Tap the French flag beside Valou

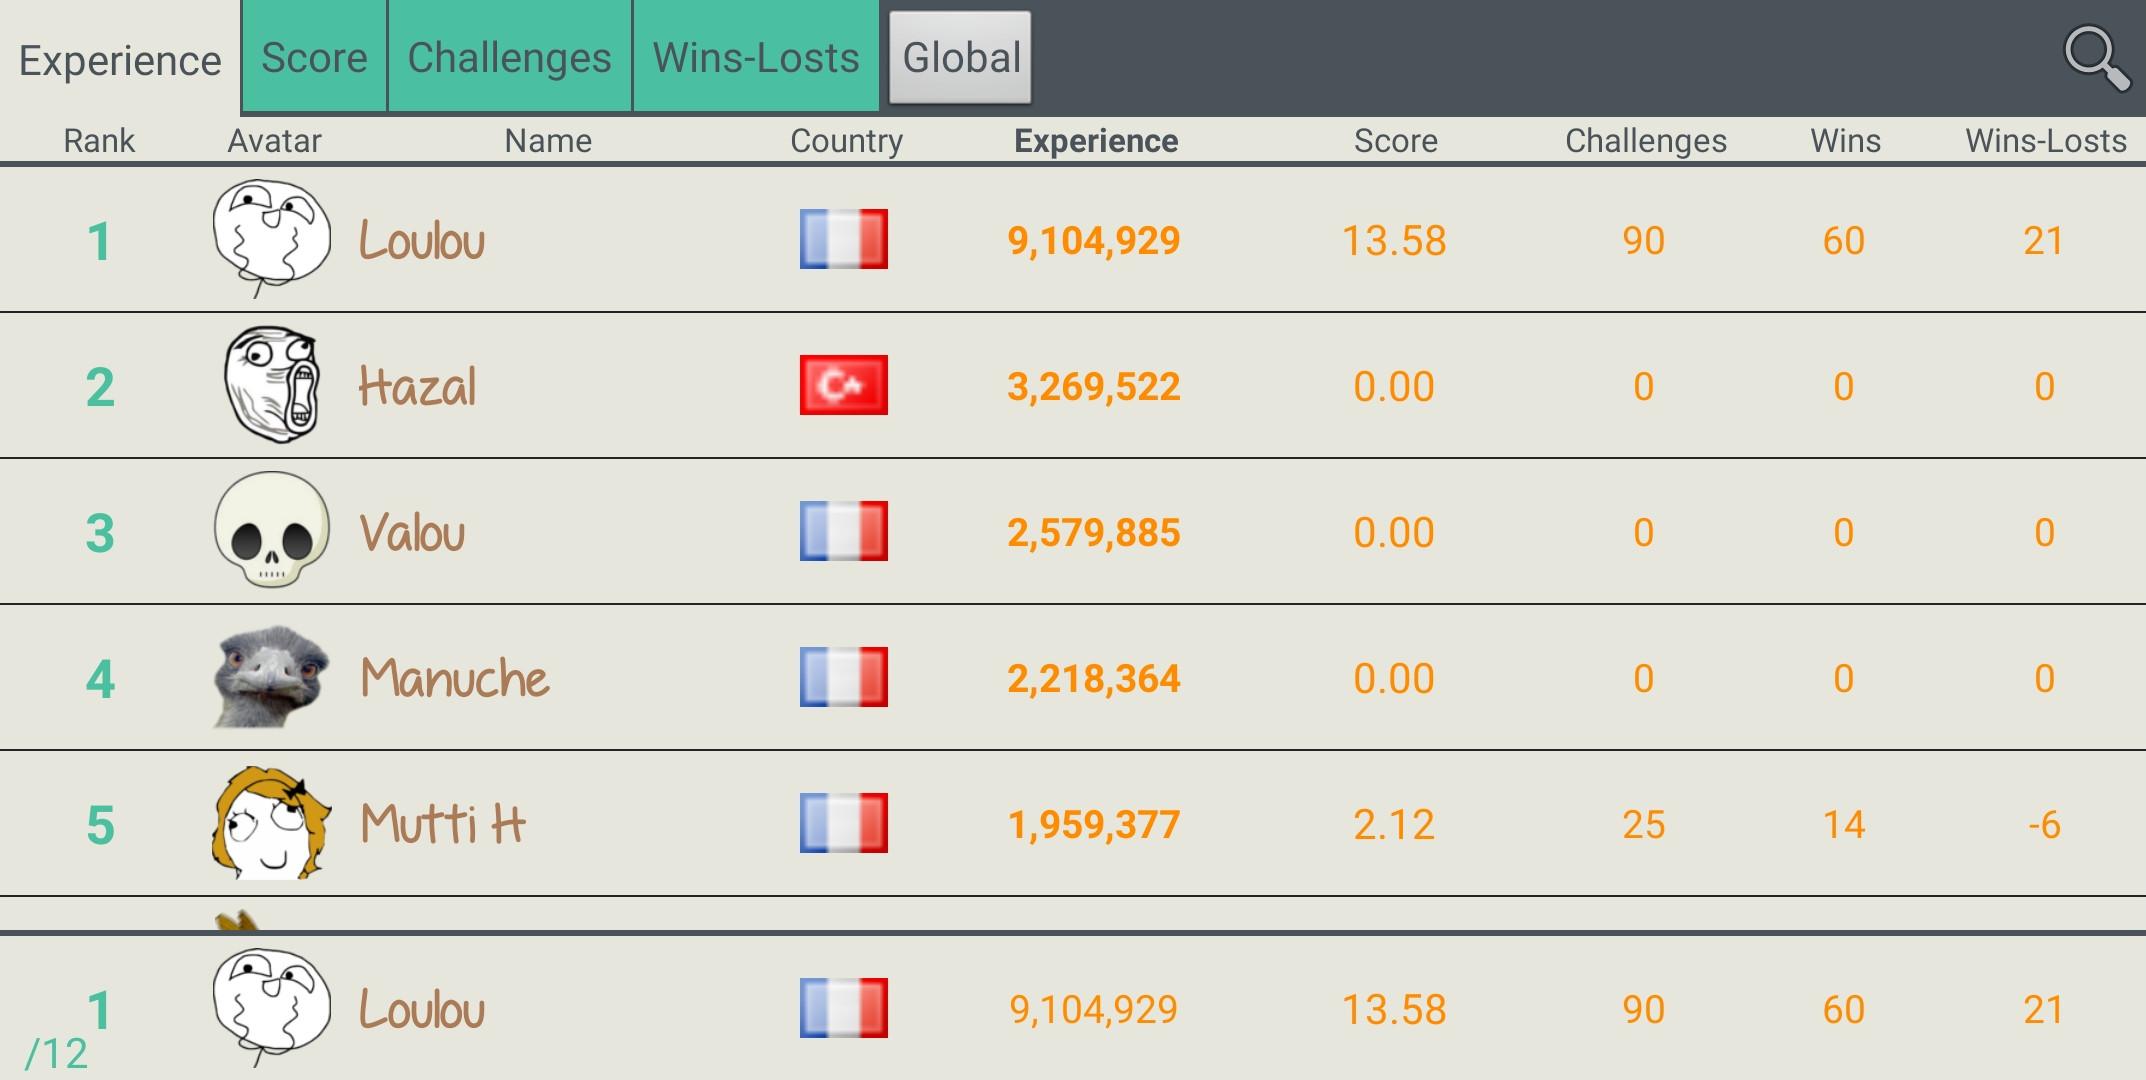tap(843, 531)
